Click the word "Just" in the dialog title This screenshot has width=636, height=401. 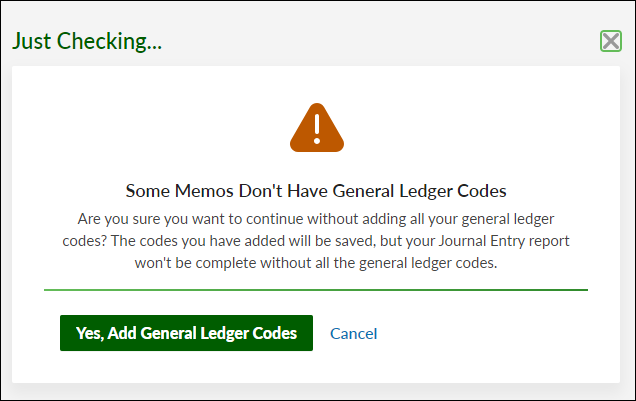pos(32,42)
